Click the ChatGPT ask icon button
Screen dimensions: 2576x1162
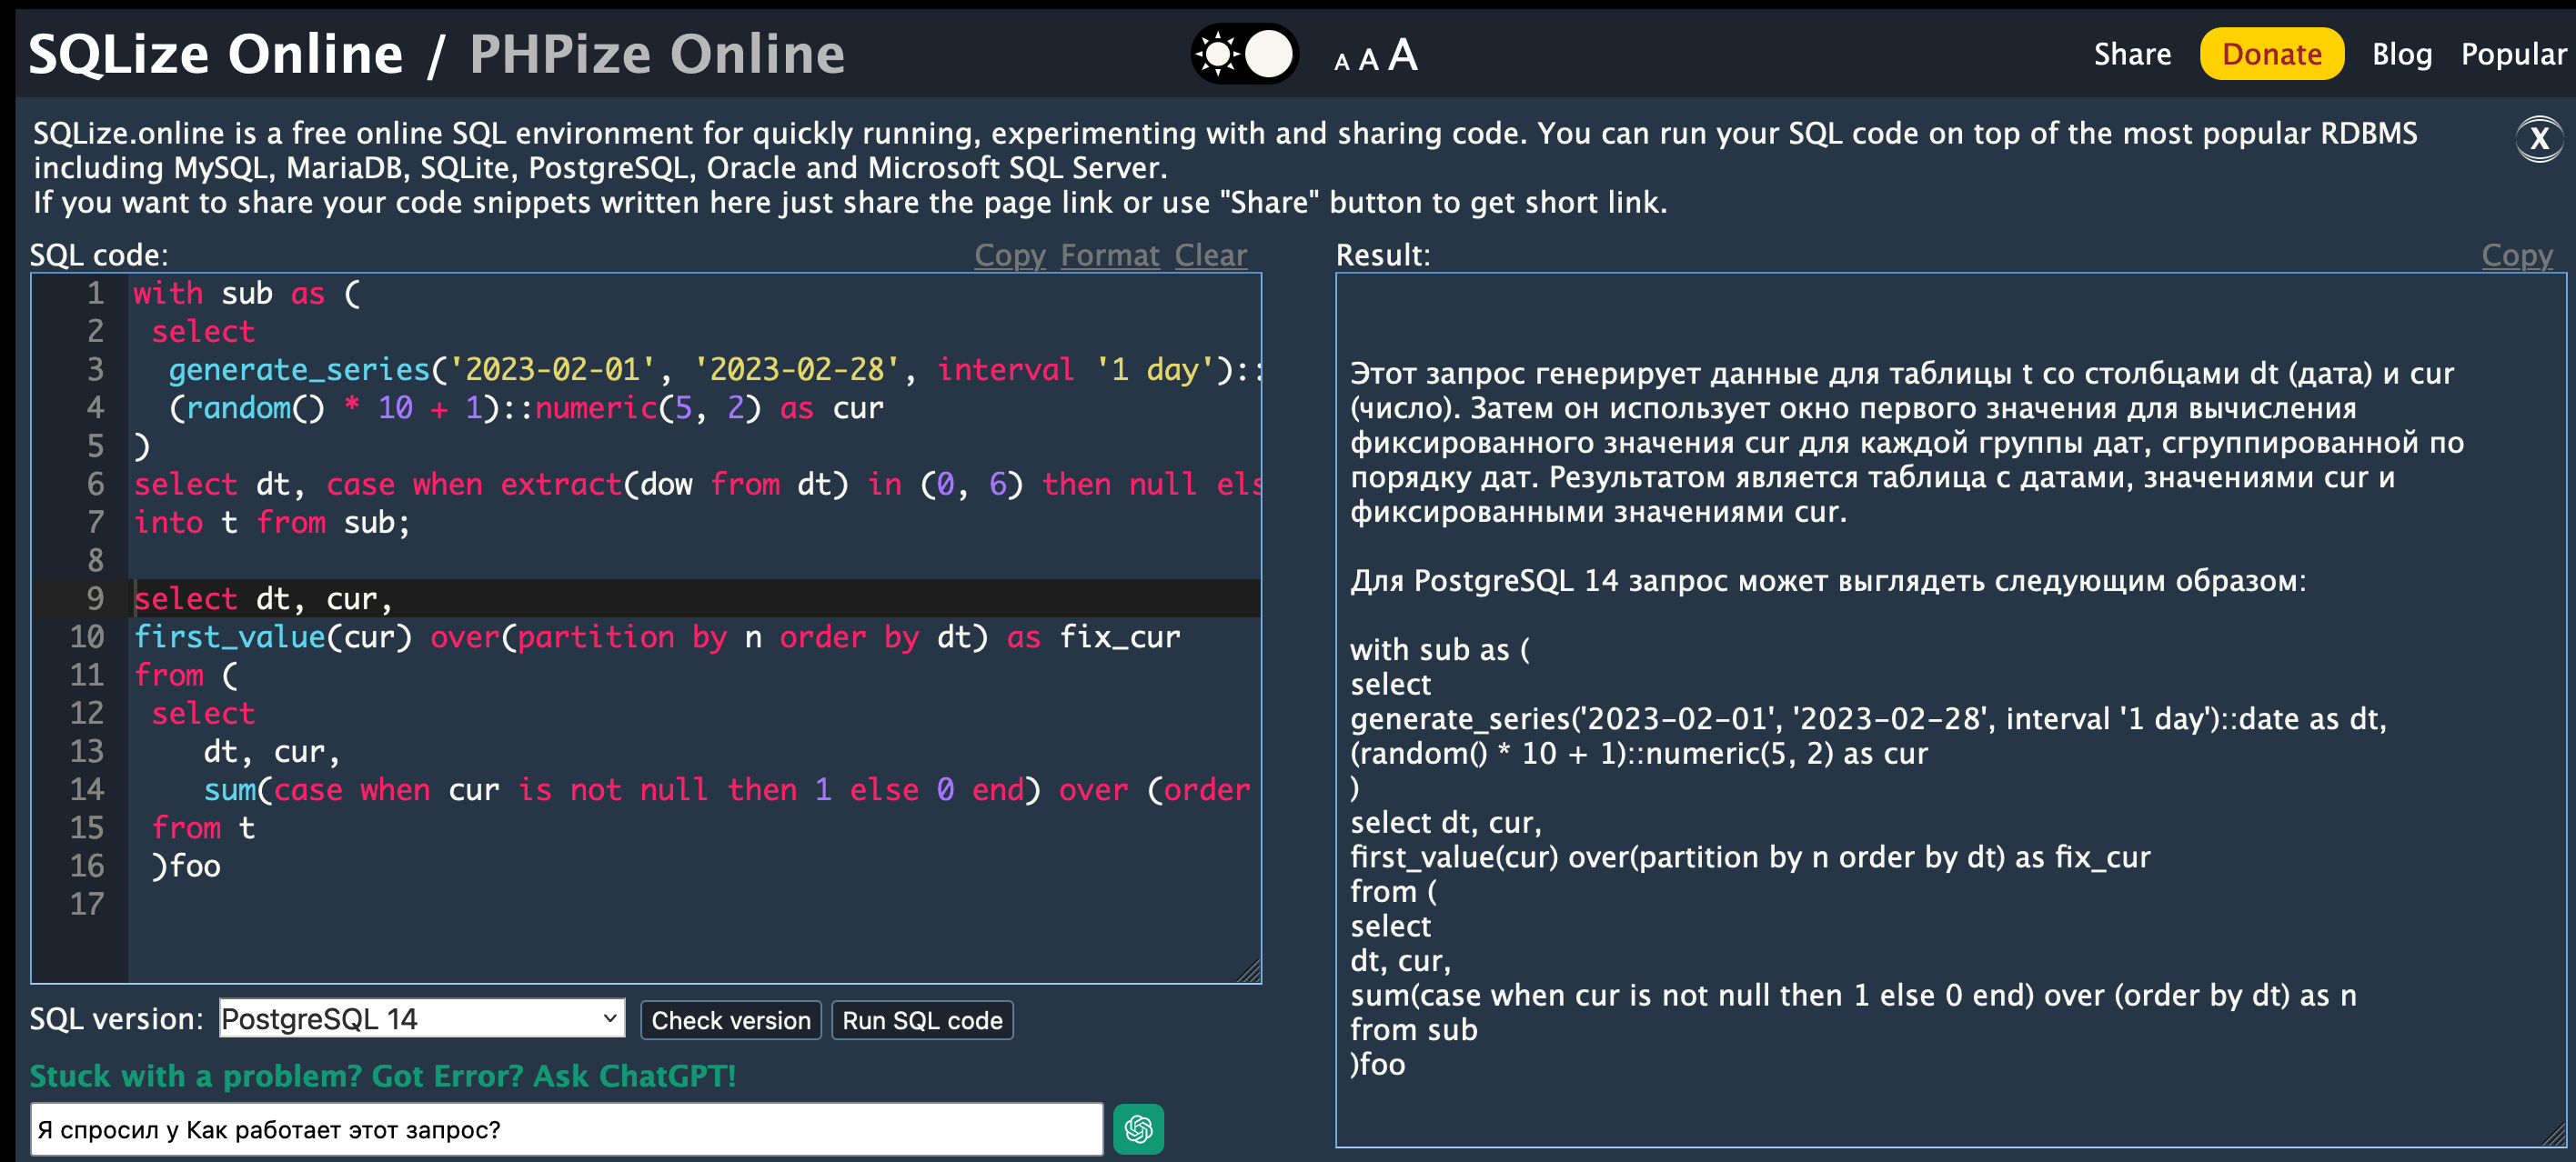1138,1129
